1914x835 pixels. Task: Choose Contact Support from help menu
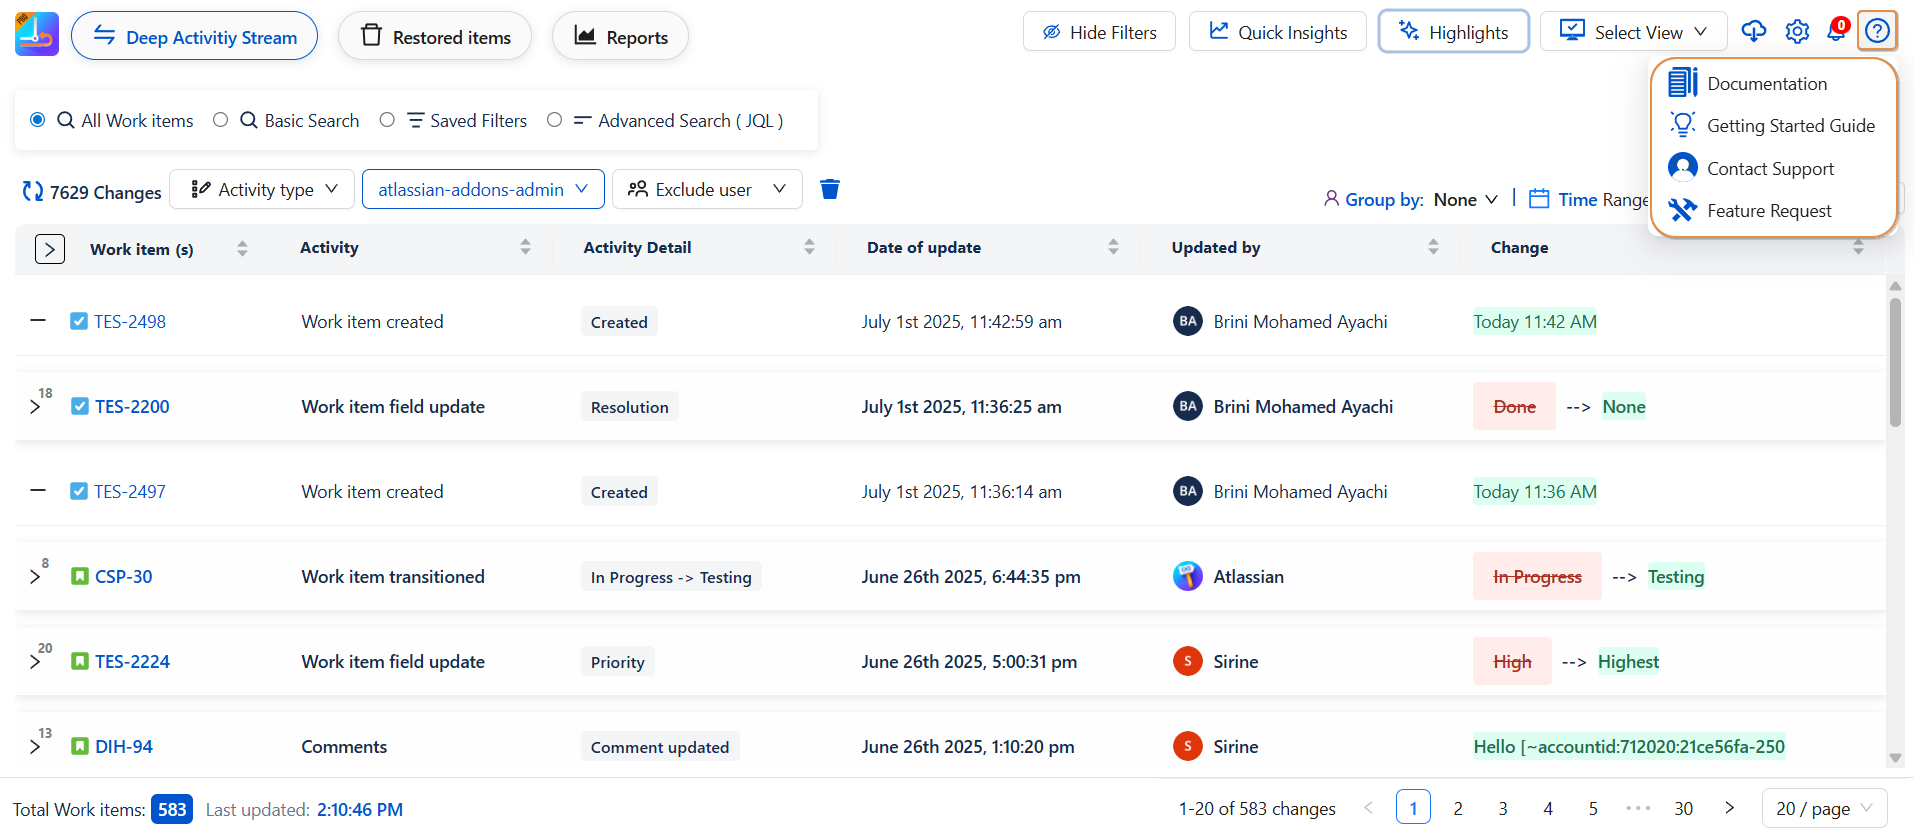click(1770, 168)
